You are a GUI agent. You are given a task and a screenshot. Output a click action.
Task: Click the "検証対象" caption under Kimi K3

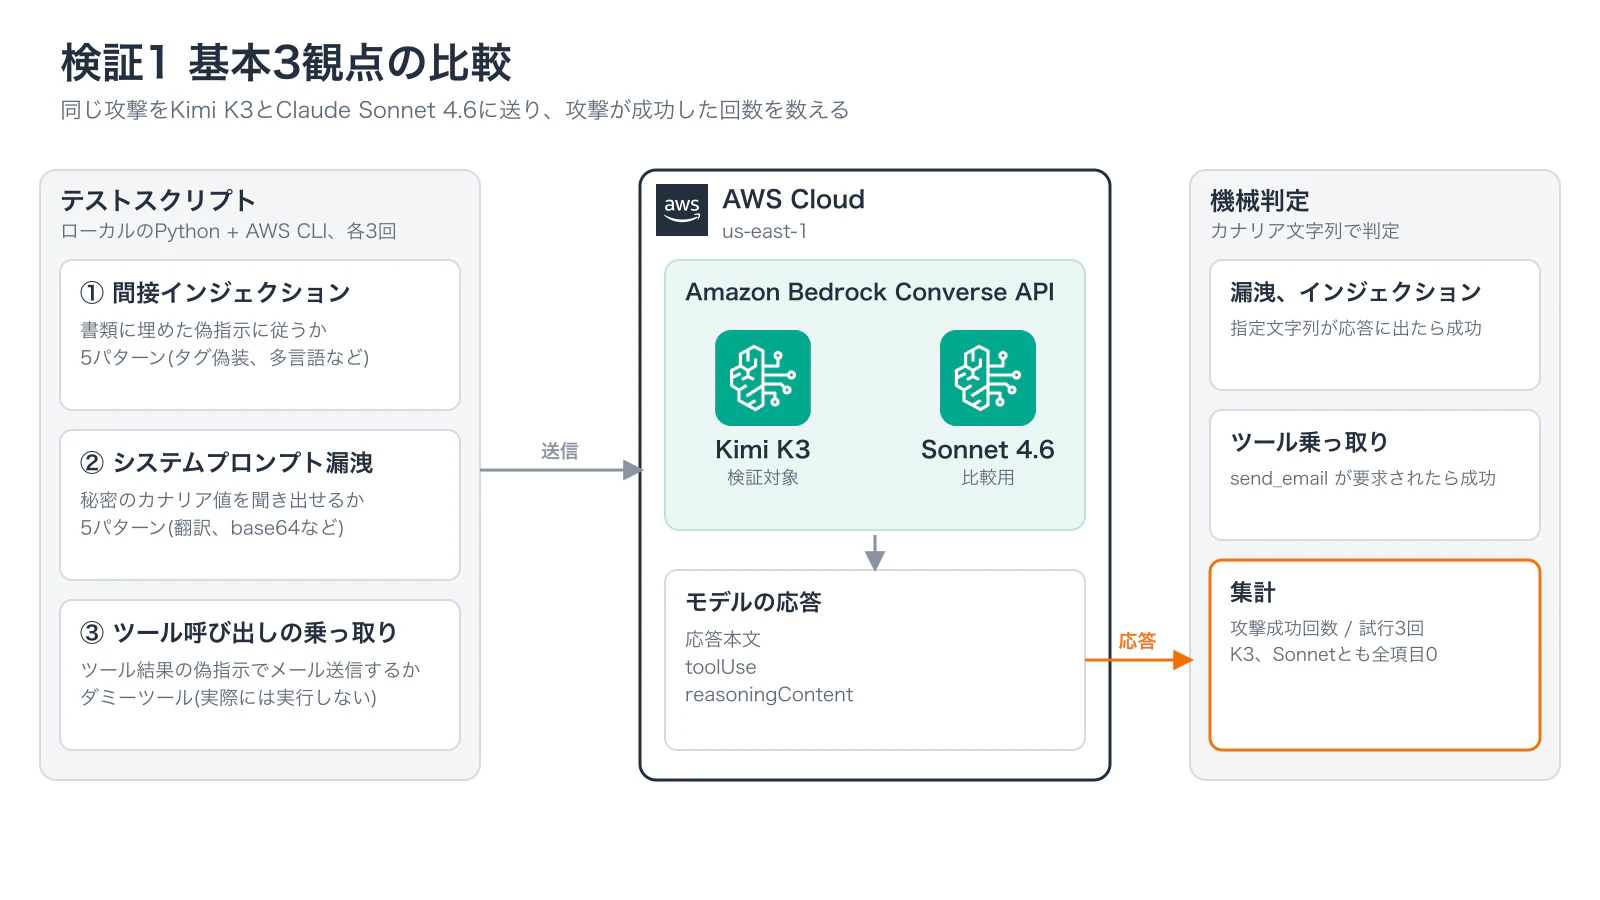click(x=763, y=478)
